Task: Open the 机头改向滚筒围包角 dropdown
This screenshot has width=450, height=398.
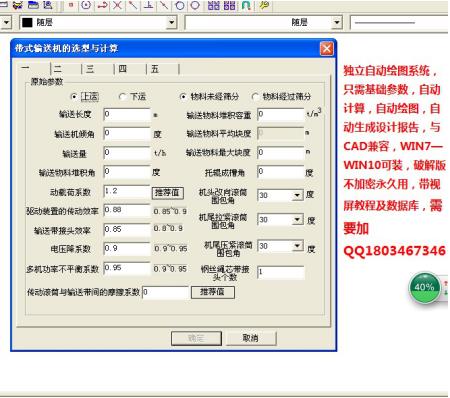Action: [x=297, y=195]
